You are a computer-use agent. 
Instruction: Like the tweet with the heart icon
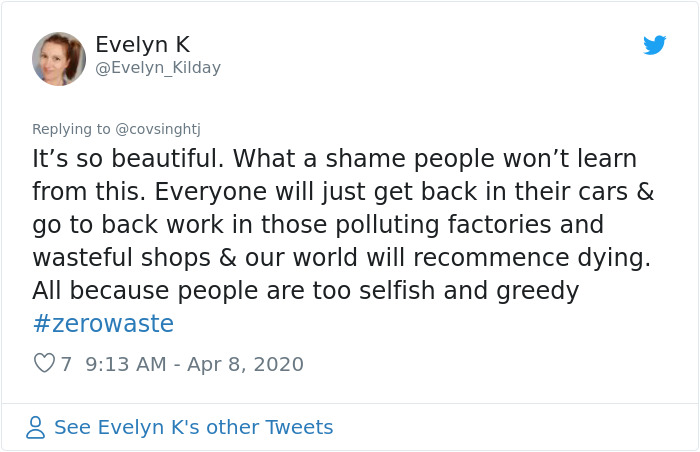(44, 364)
